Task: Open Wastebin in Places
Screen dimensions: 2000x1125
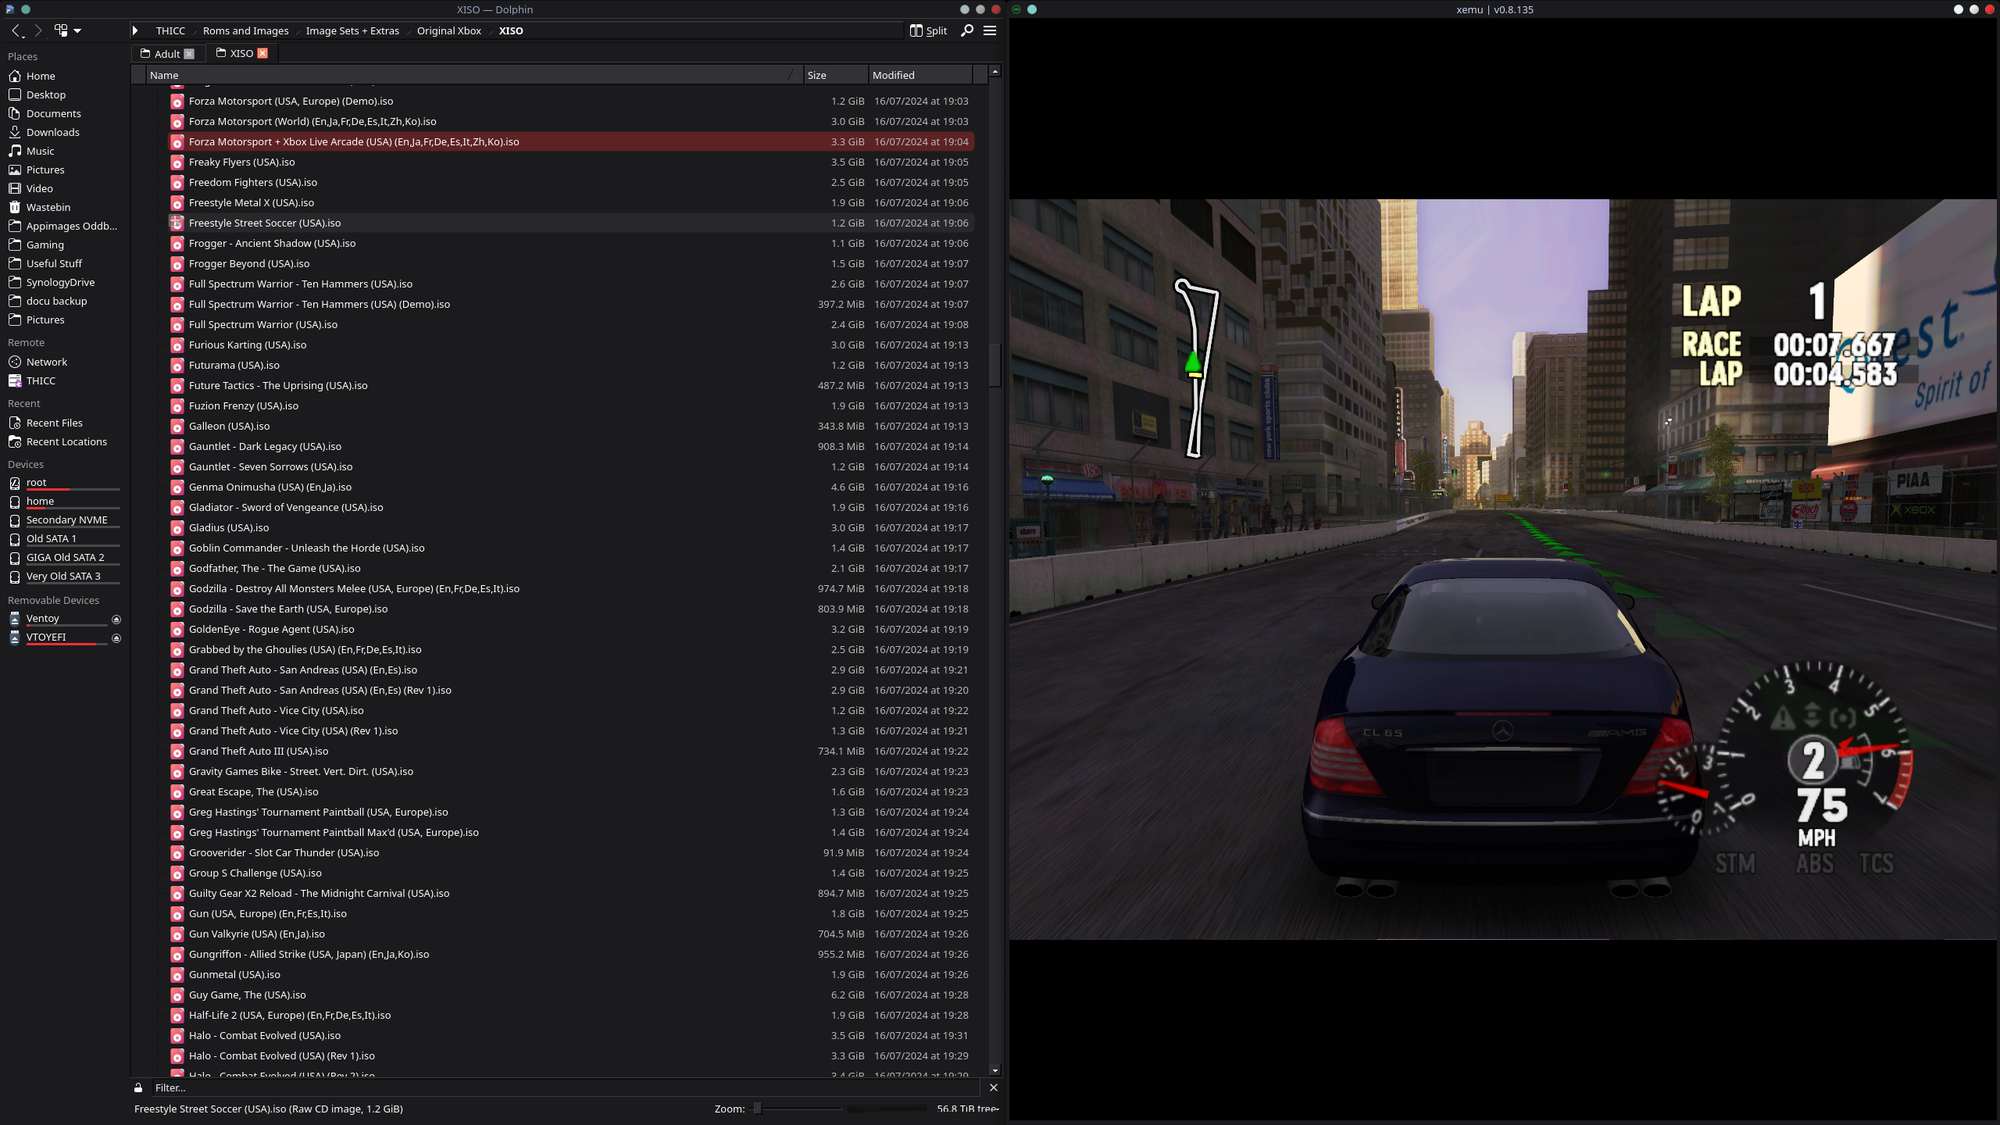Action: 48,207
